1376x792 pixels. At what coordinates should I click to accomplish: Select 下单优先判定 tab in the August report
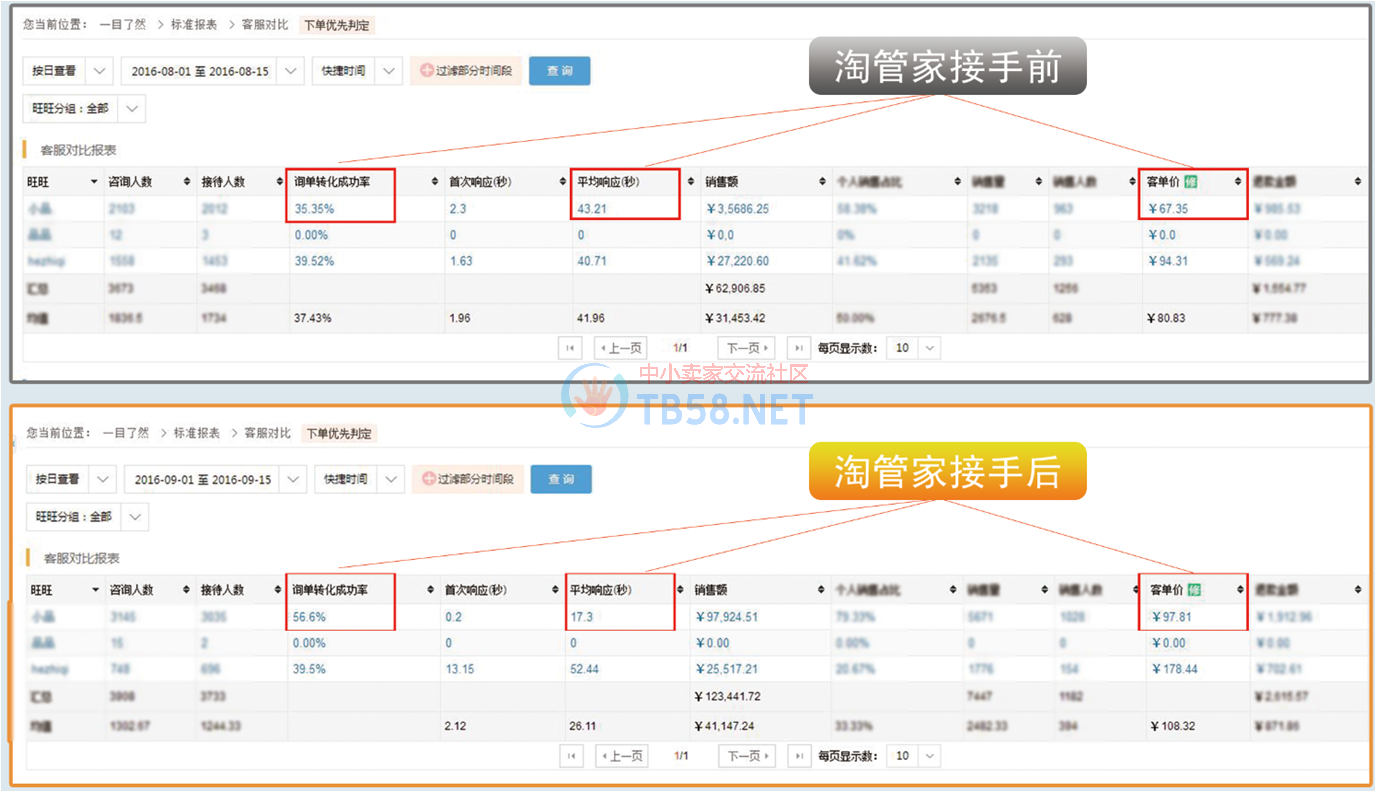pos(339,25)
